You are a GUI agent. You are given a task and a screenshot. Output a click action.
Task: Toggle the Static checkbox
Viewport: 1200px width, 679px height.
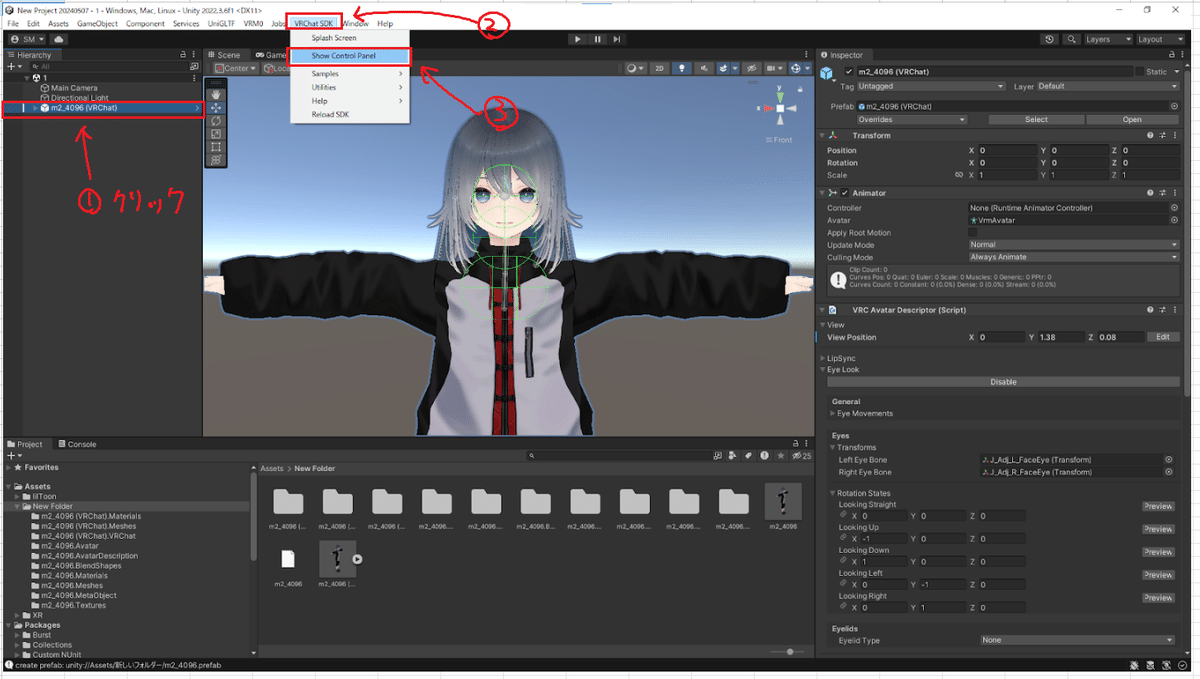(1139, 72)
